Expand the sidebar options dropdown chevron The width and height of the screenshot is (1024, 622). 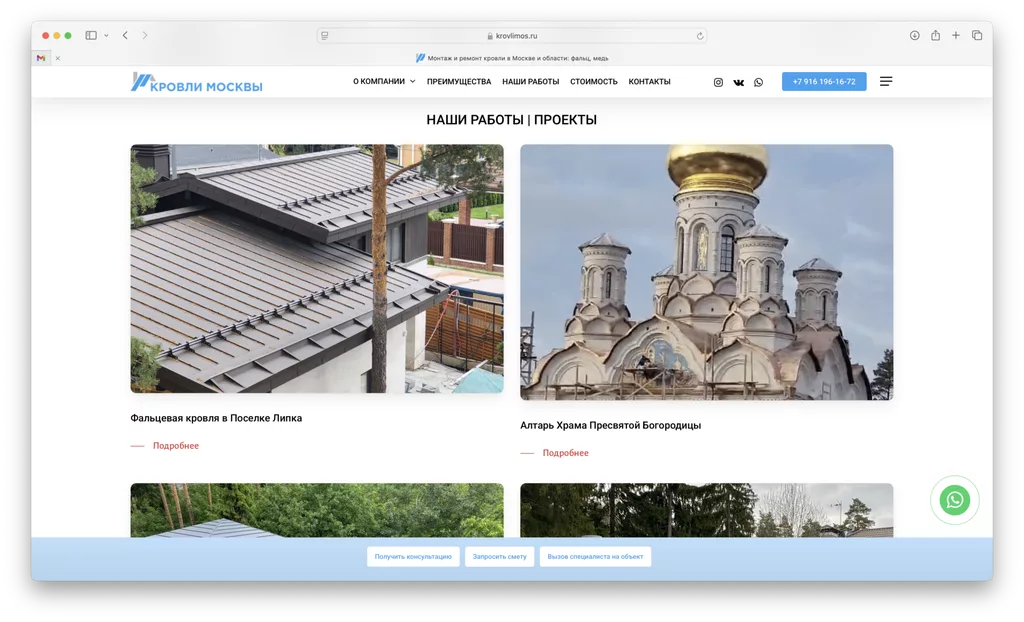tap(106, 35)
